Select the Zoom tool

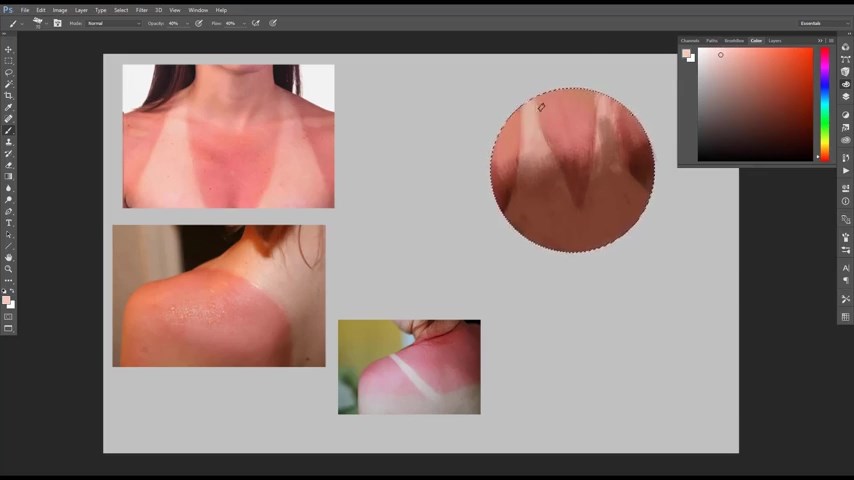click(x=9, y=269)
